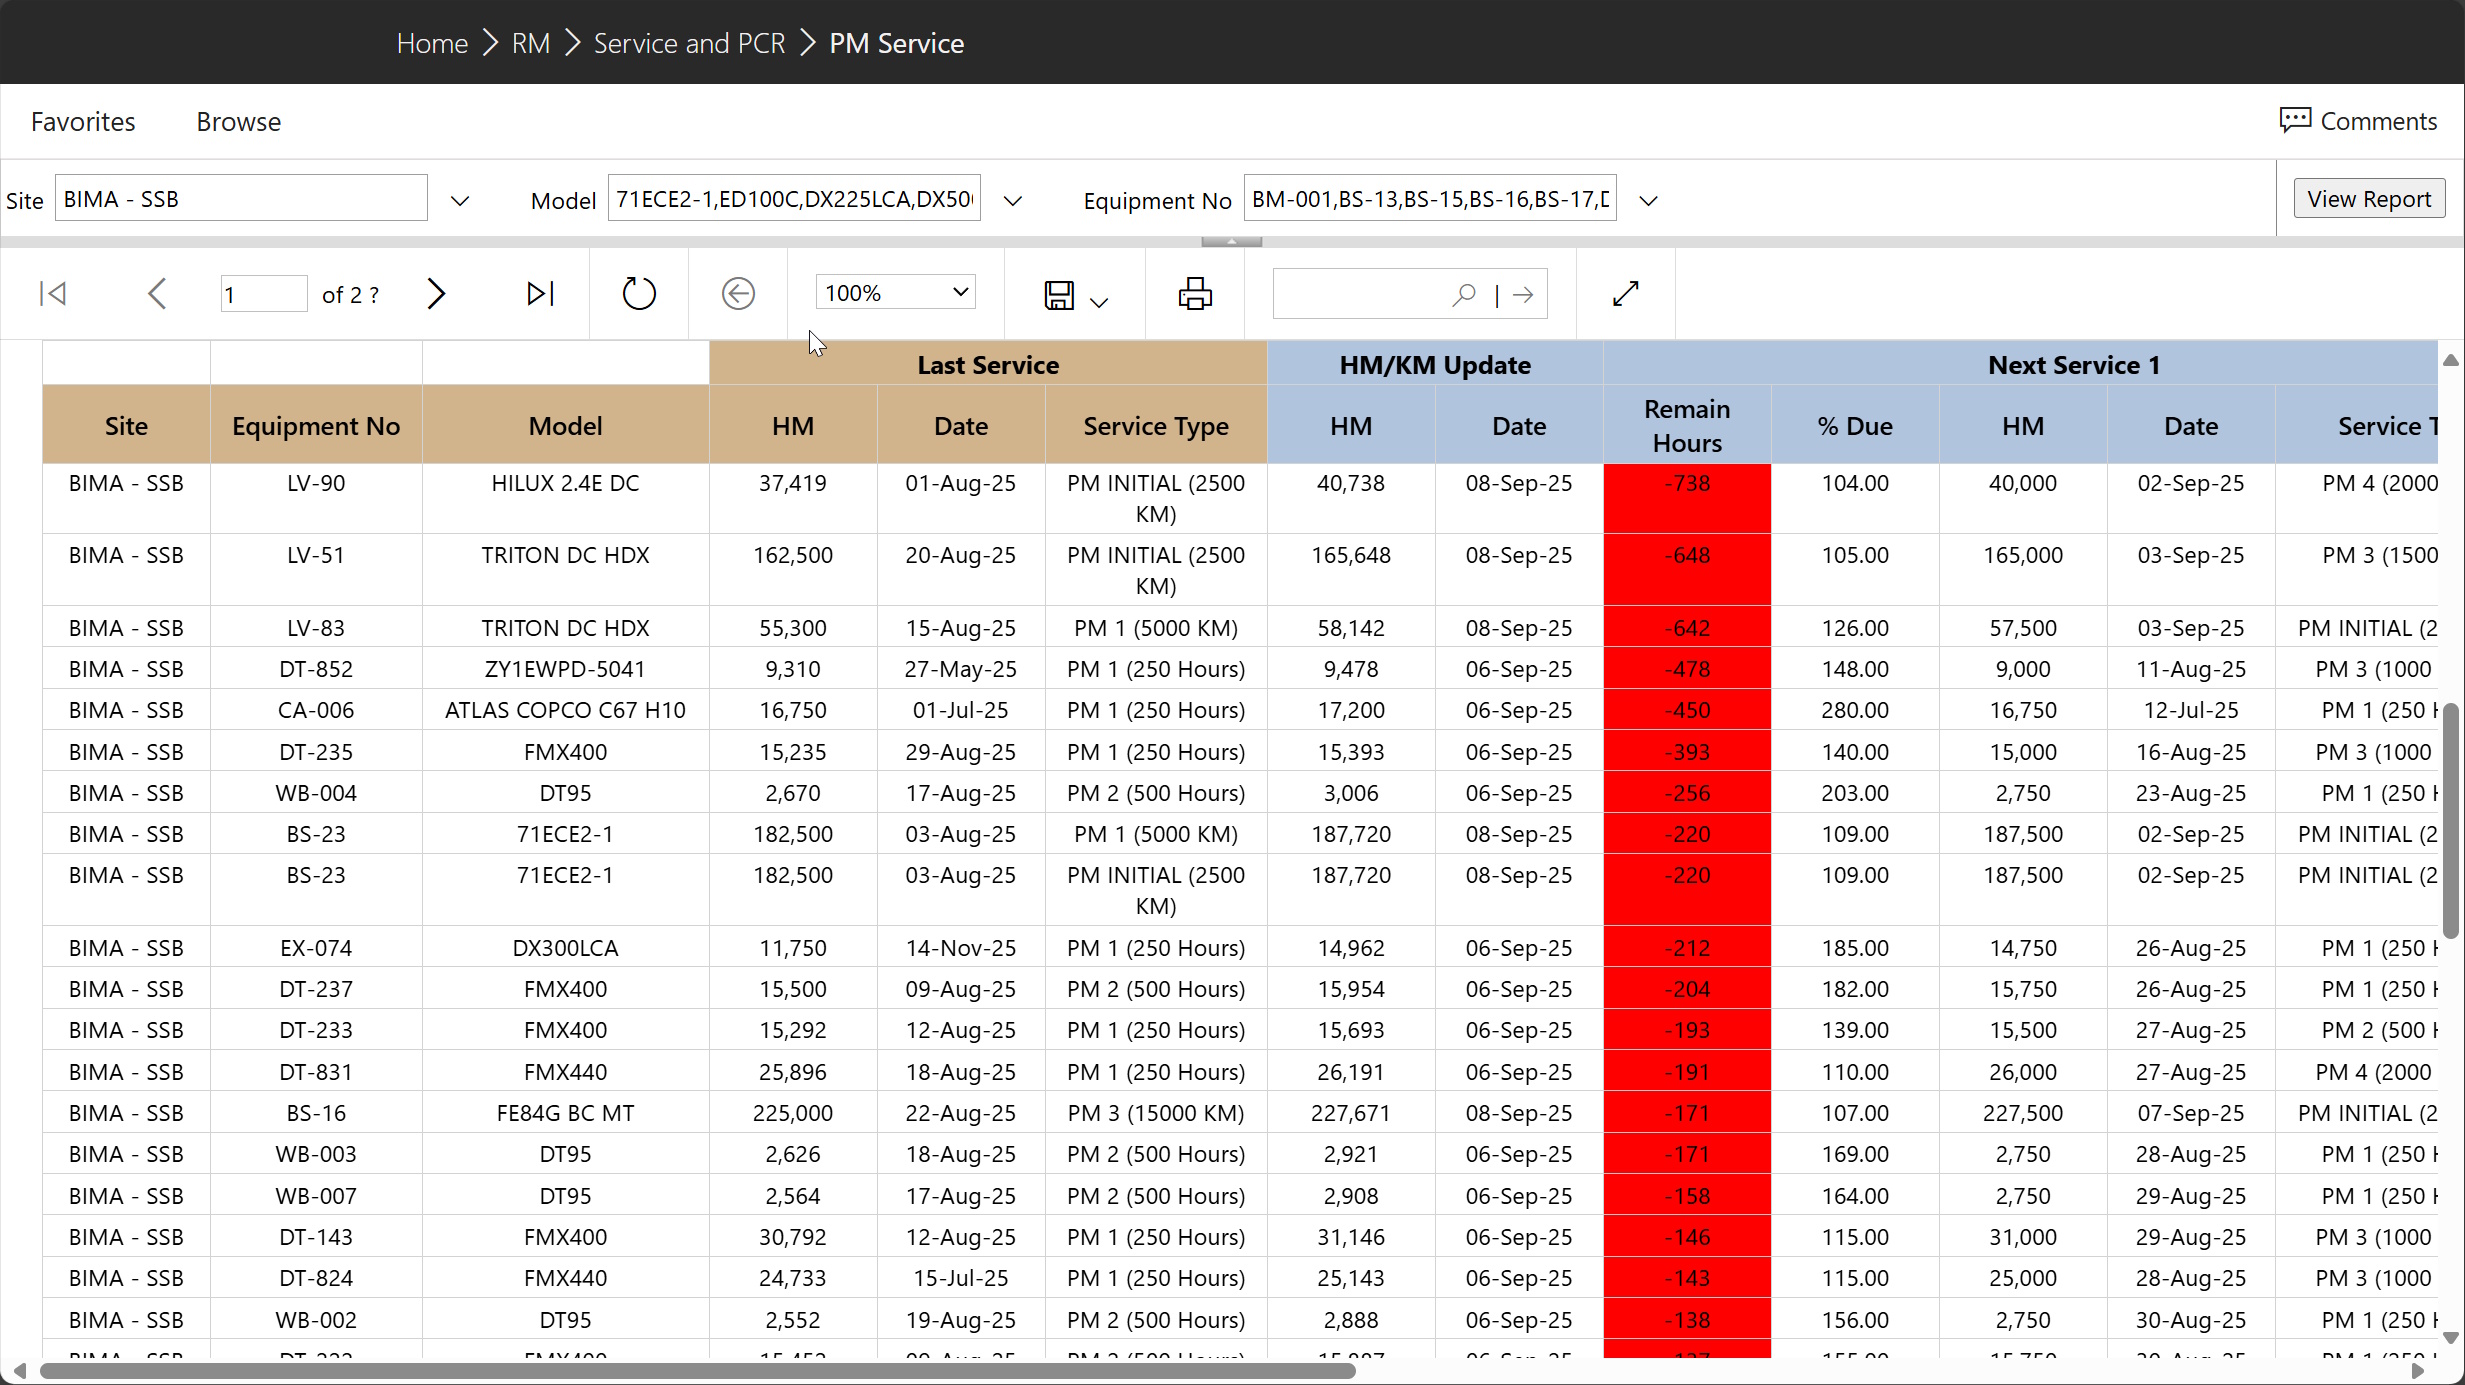
Task: Expand the Equipment No dropdown
Action: click(1649, 200)
